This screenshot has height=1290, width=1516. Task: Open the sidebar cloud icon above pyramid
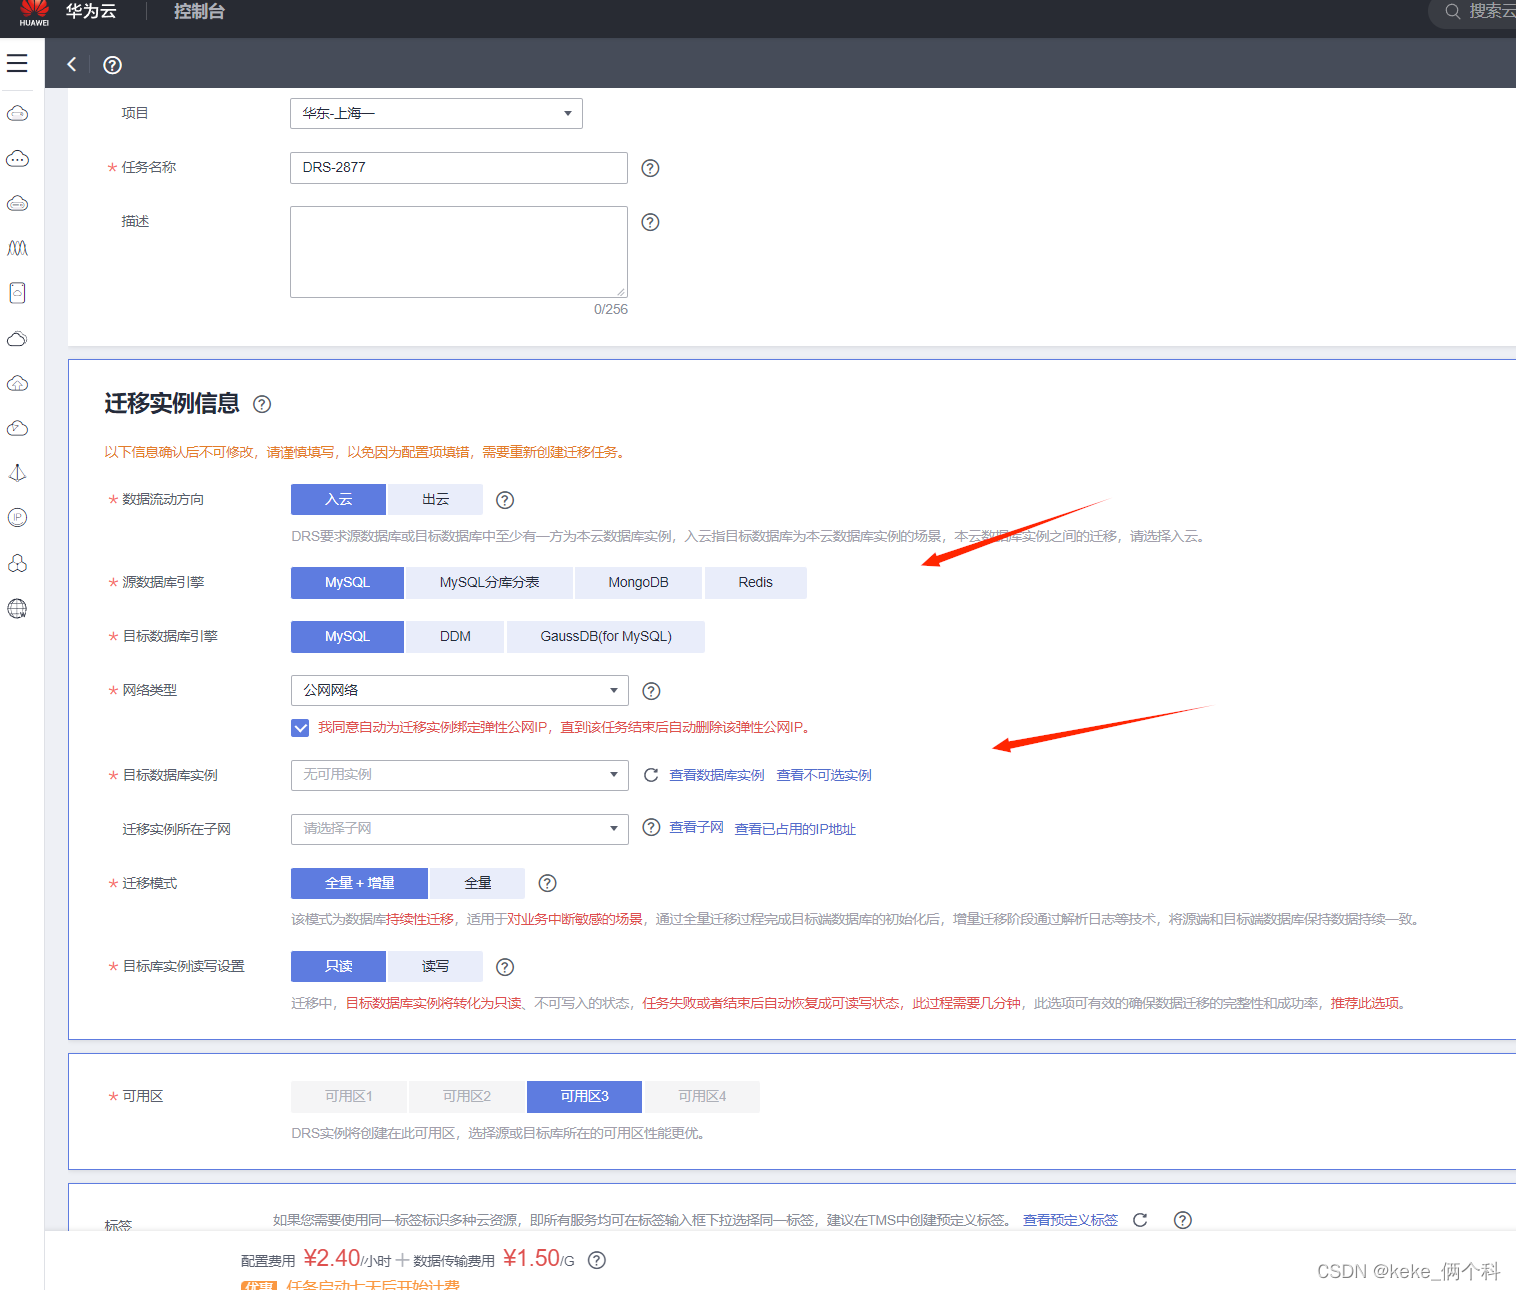(17, 428)
